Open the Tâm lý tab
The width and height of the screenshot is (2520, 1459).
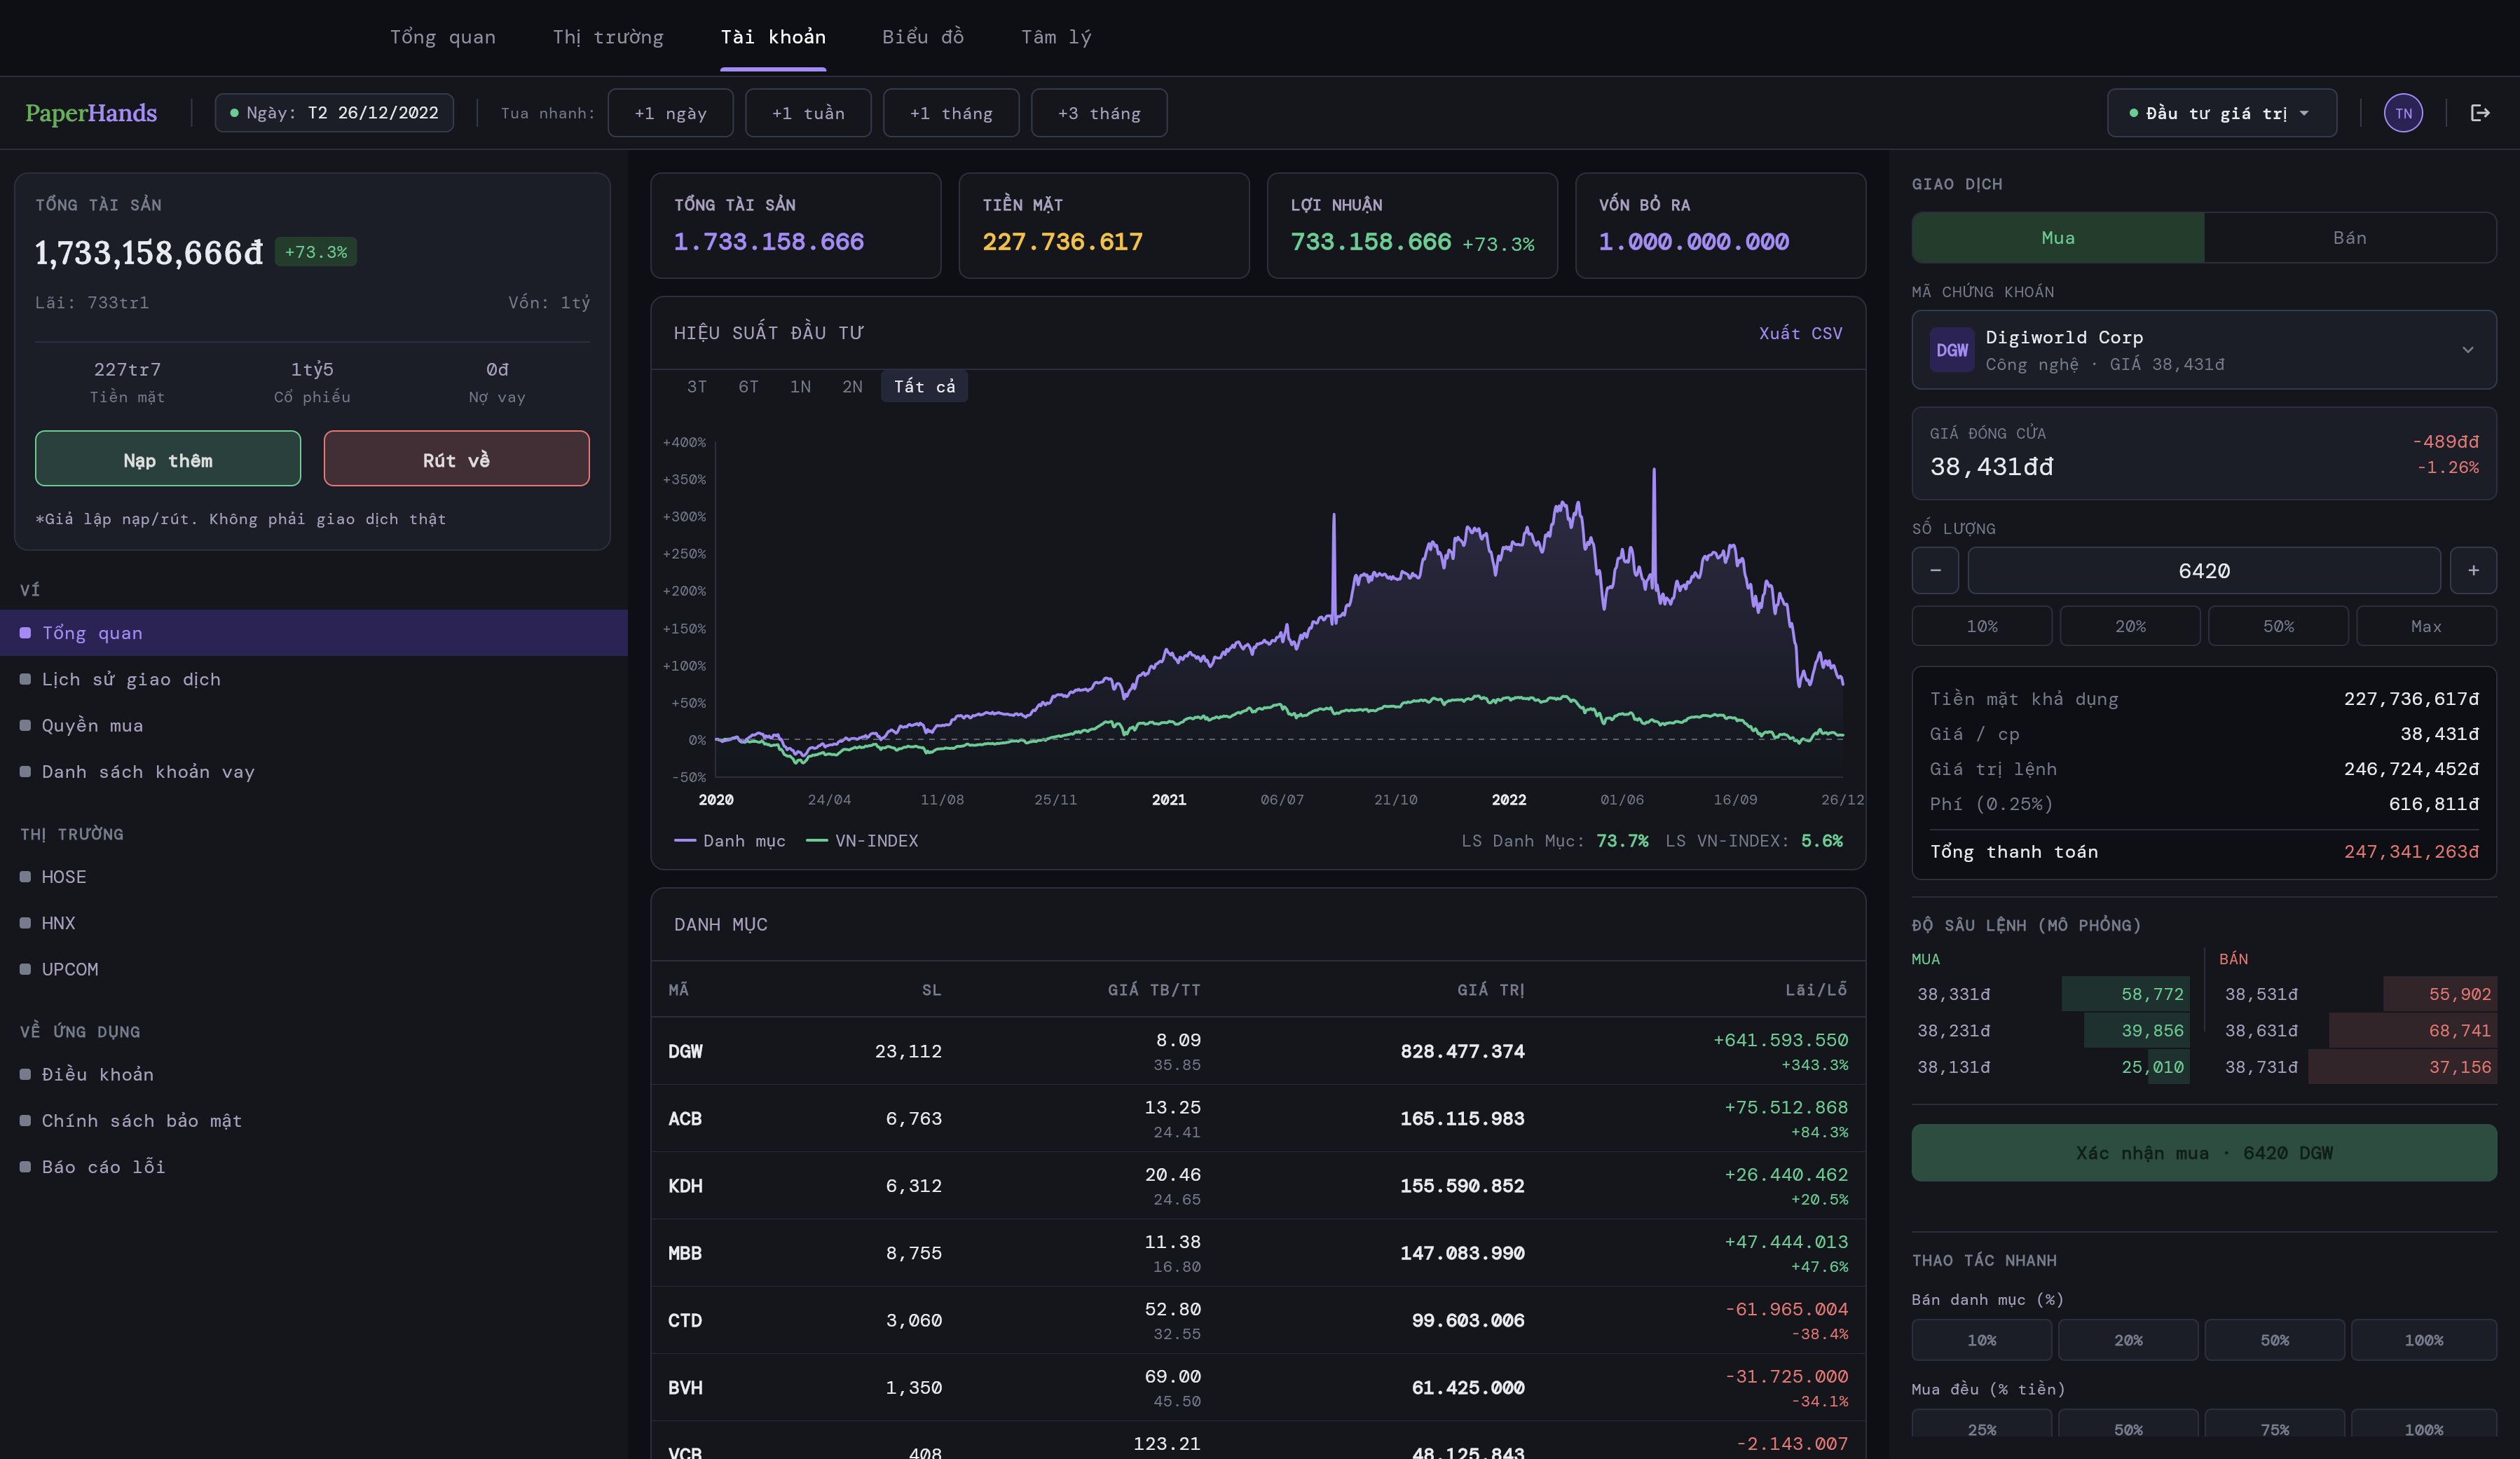[x=1056, y=37]
